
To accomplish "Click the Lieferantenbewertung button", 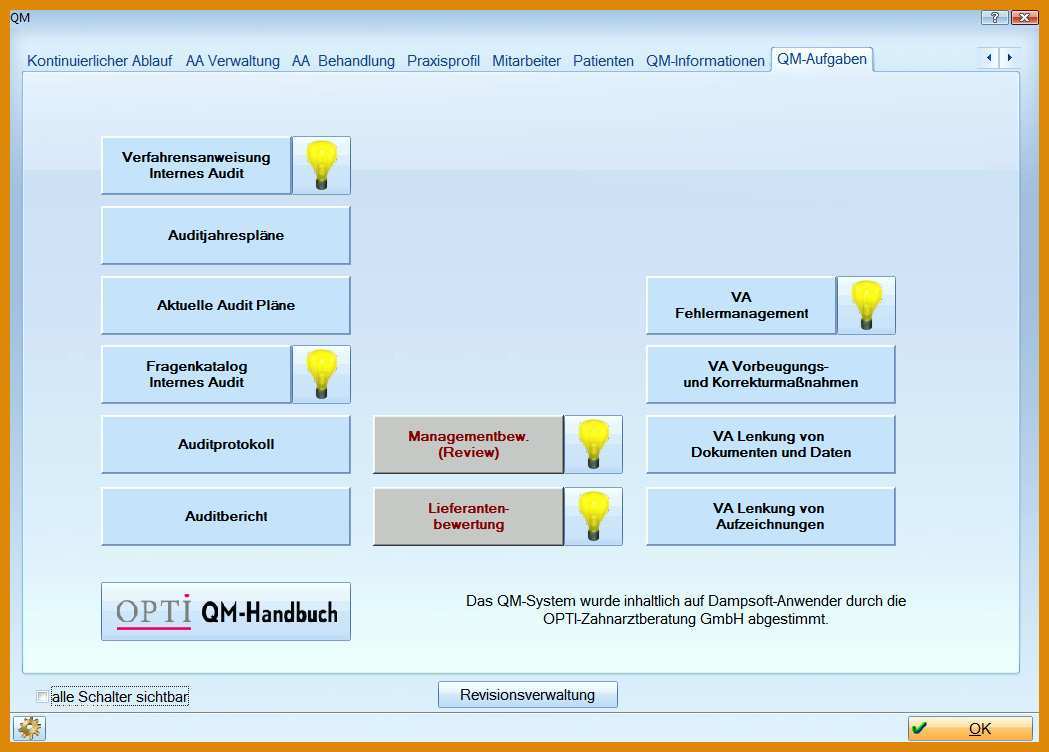I will 468,516.
